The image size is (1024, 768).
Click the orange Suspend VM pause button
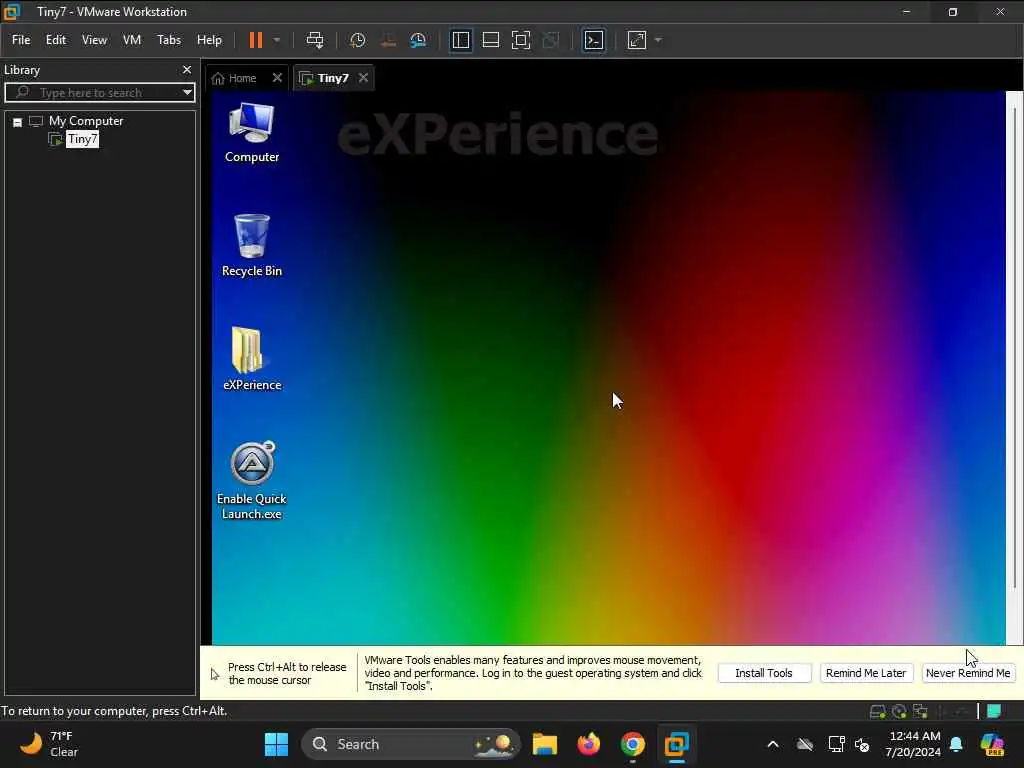click(255, 40)
